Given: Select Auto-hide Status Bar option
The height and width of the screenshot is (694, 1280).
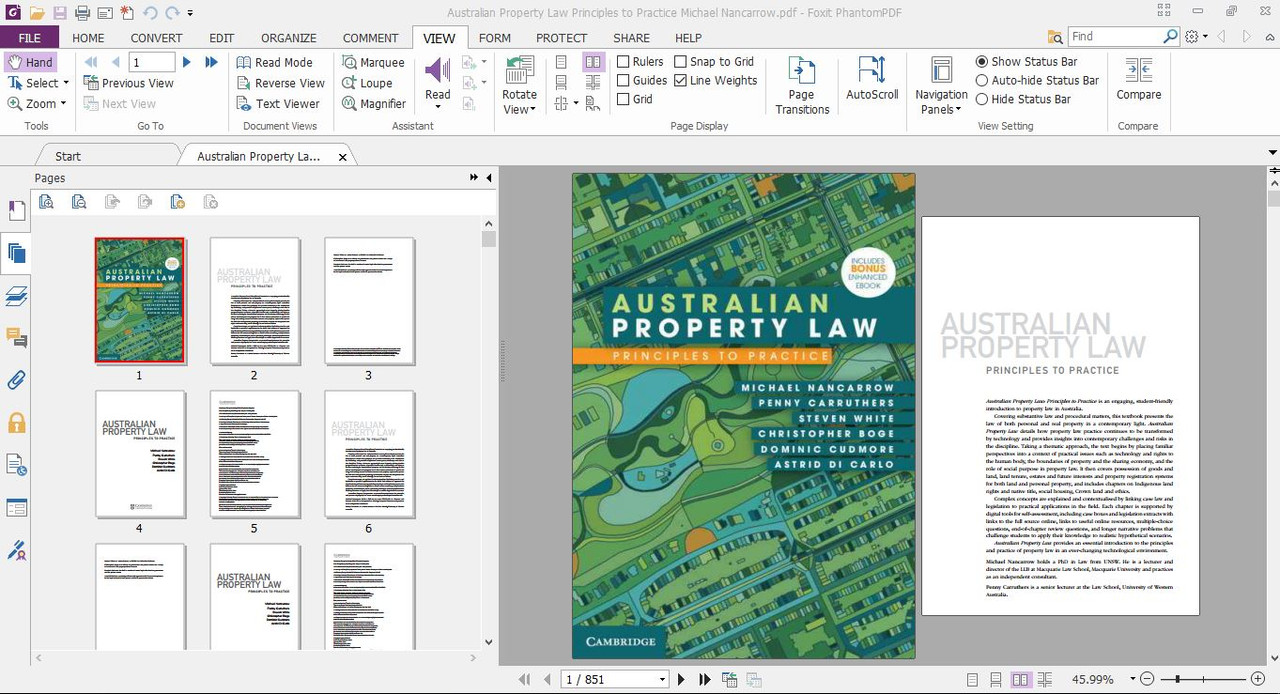Looking at the screenshot, I should coord(982,80).
